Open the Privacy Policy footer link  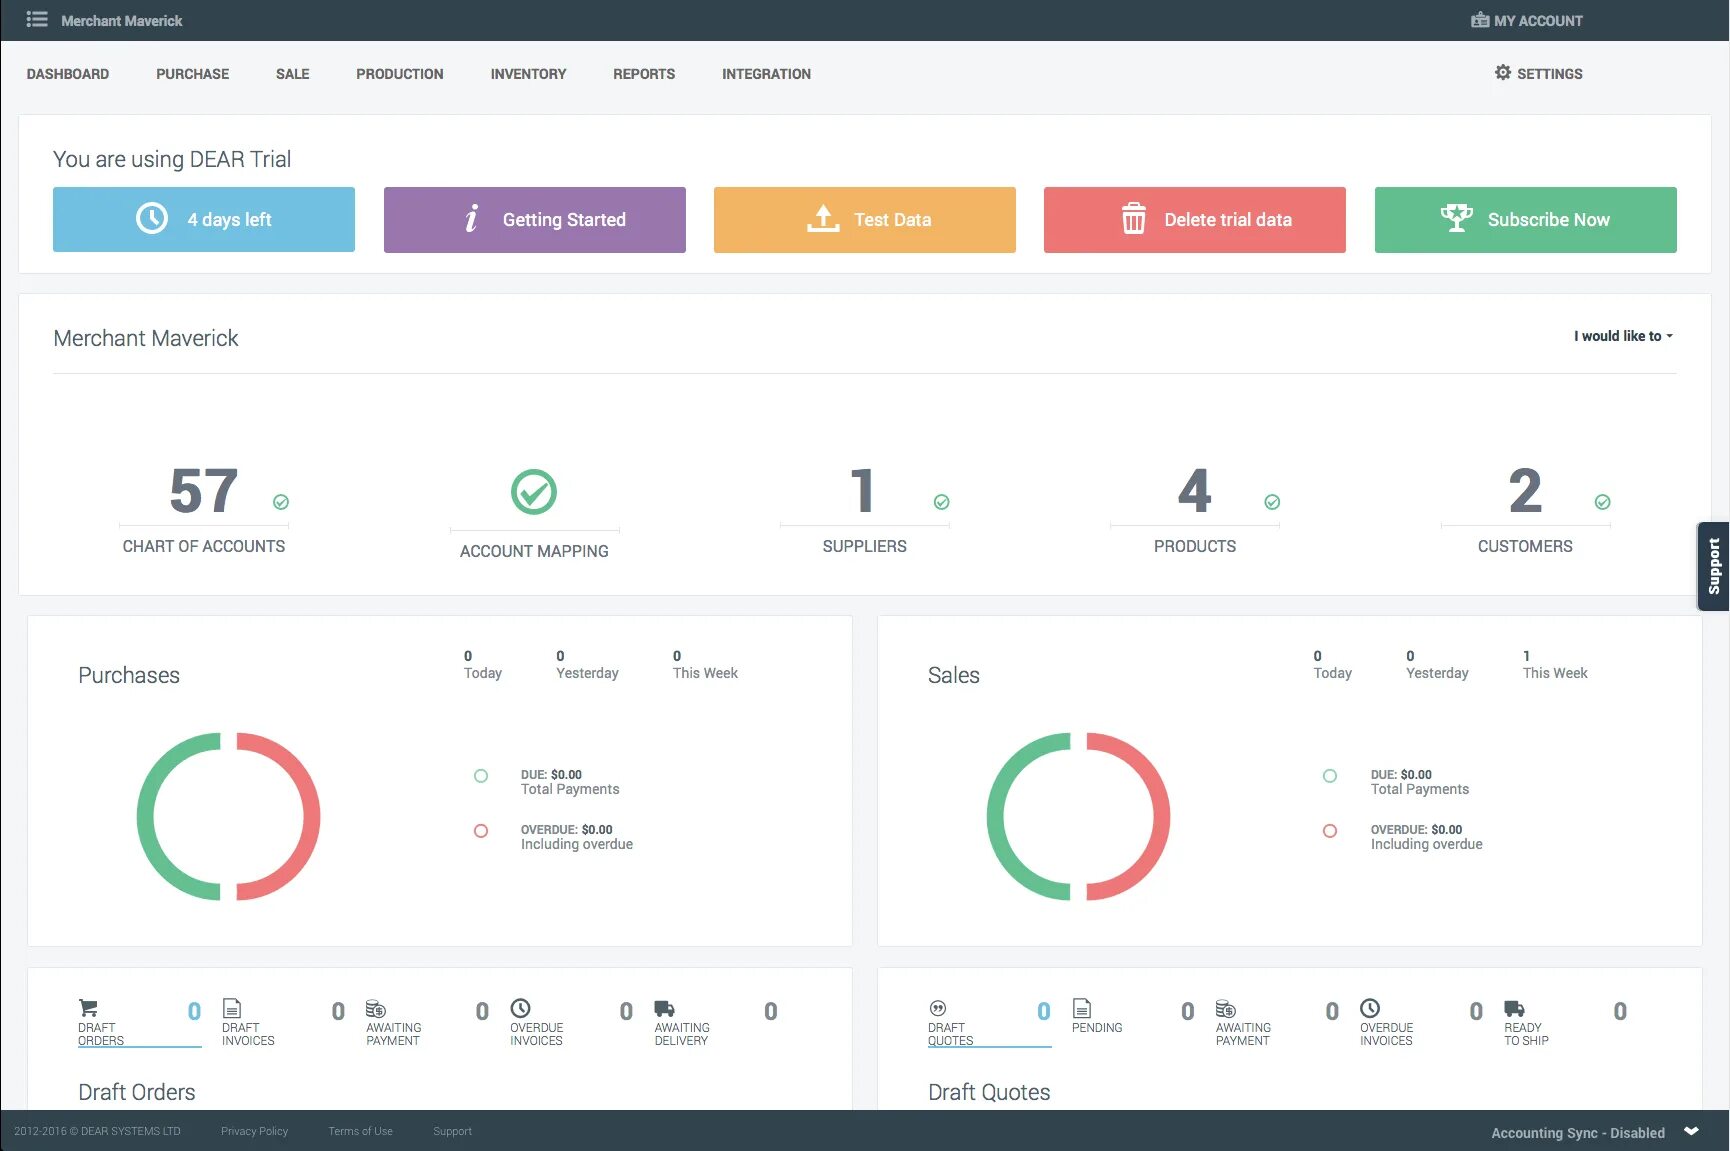(x=254, y=1131)
